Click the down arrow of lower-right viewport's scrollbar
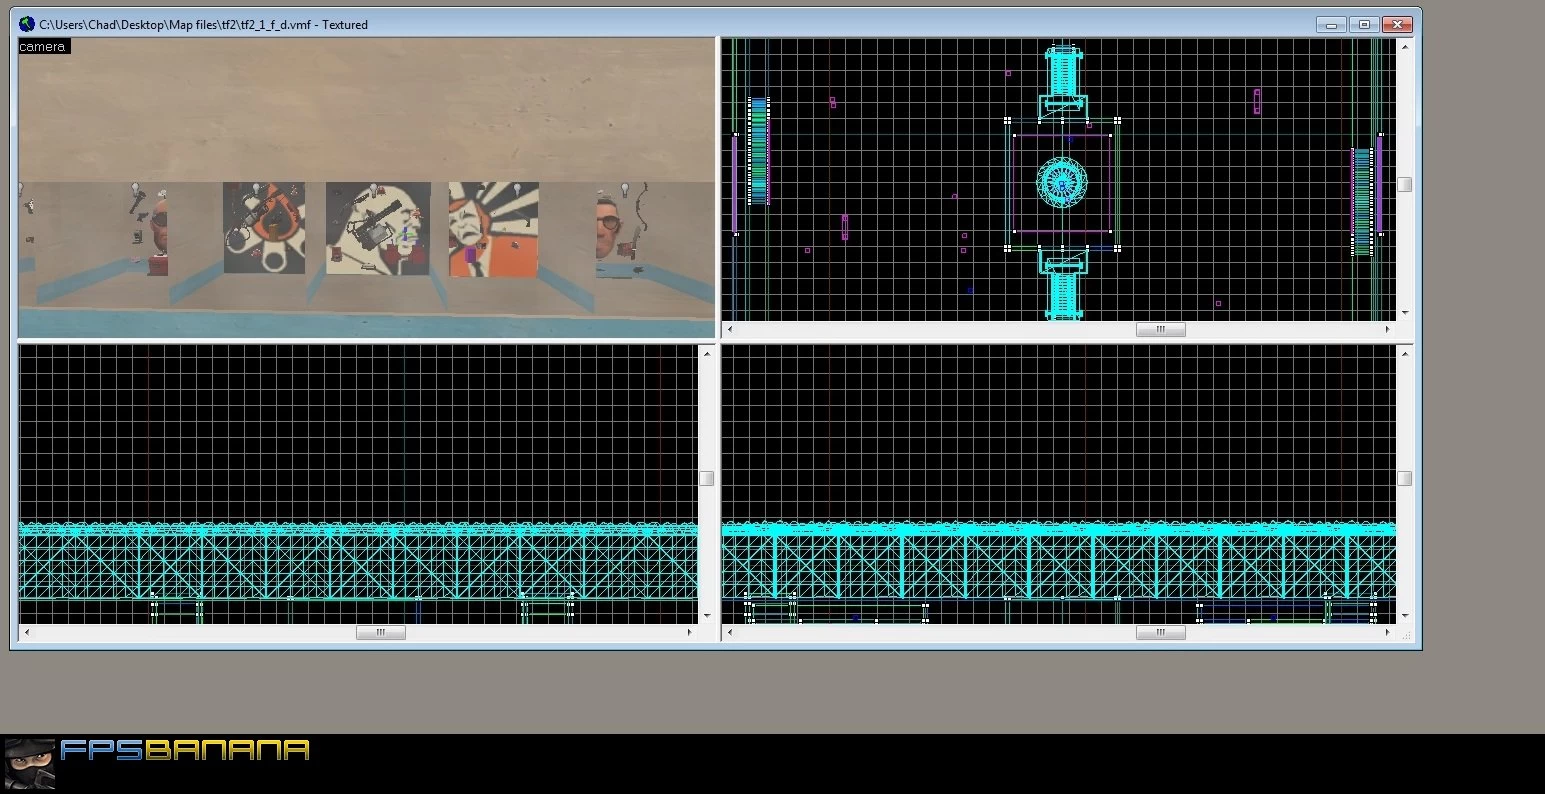 tap(1405, 616)
